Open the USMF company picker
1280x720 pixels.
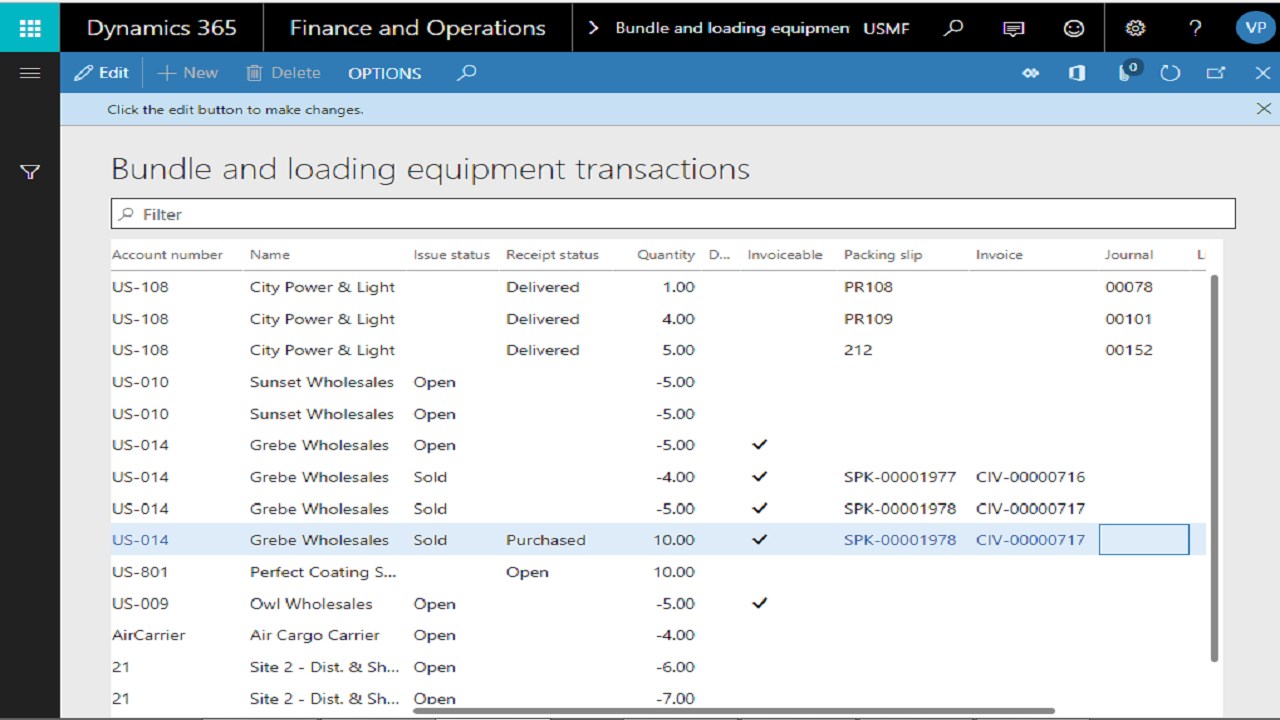click(888, 27)
